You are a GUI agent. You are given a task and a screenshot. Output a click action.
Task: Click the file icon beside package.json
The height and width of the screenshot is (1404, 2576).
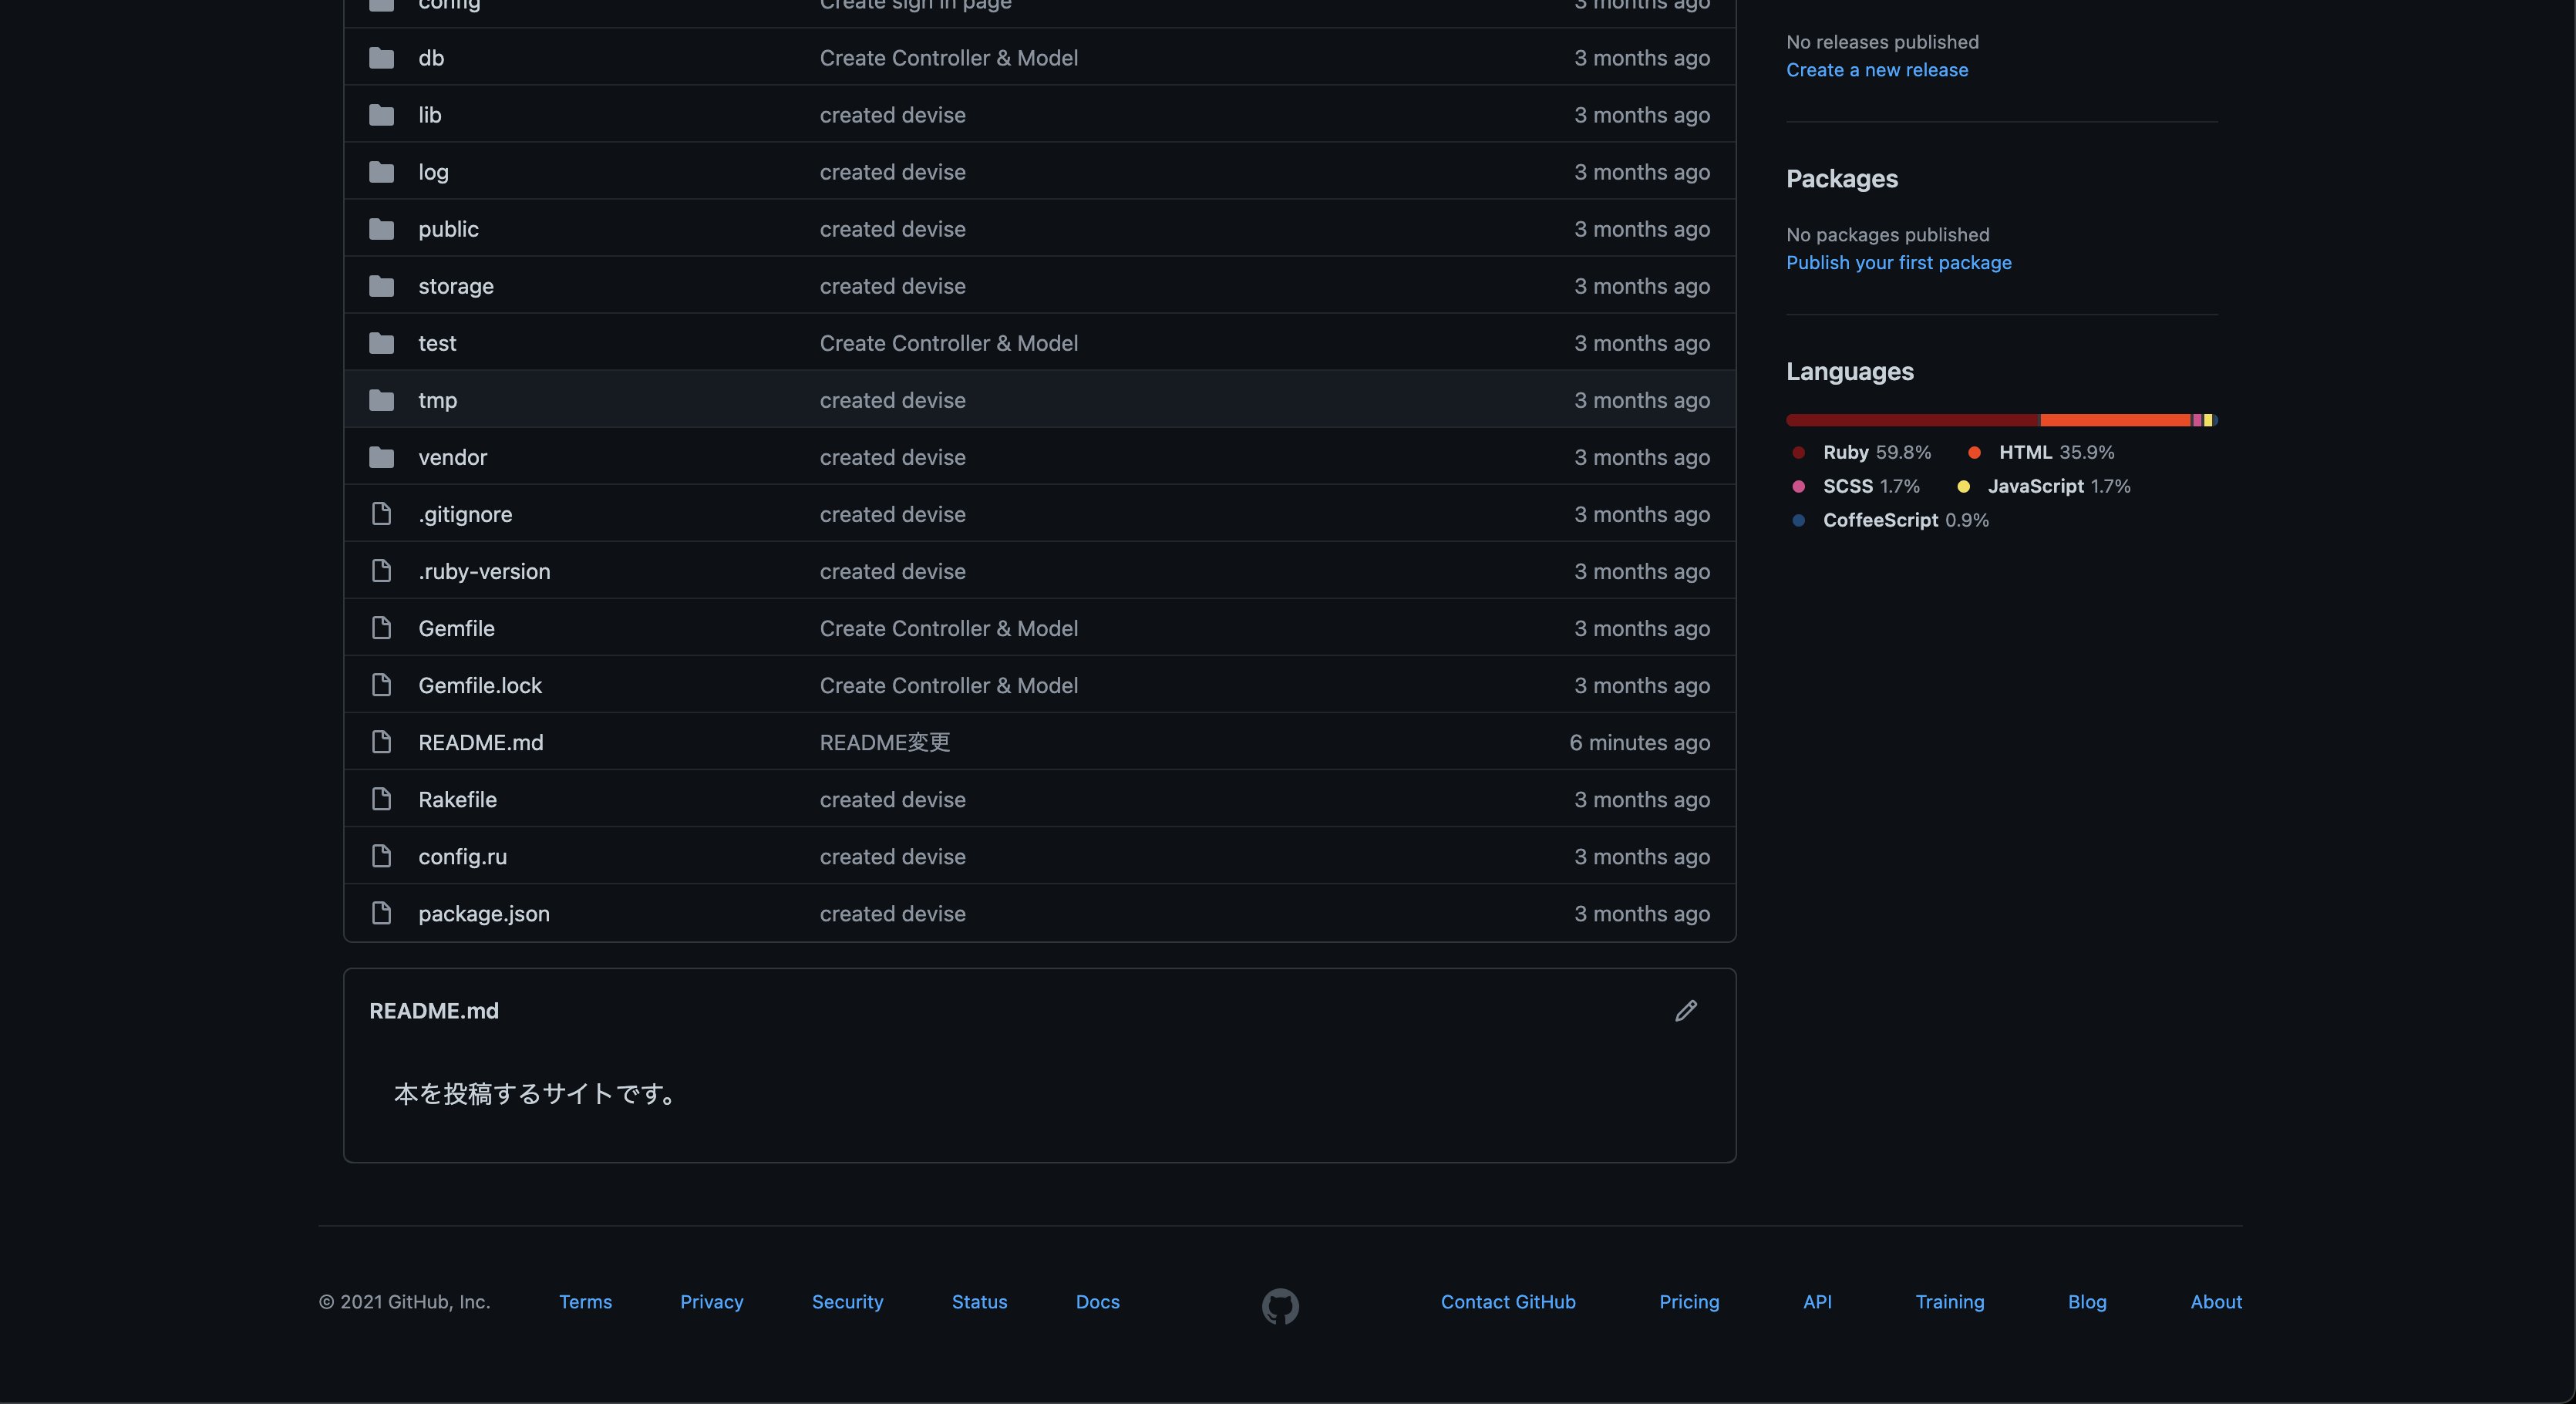(x=381, y=913)
